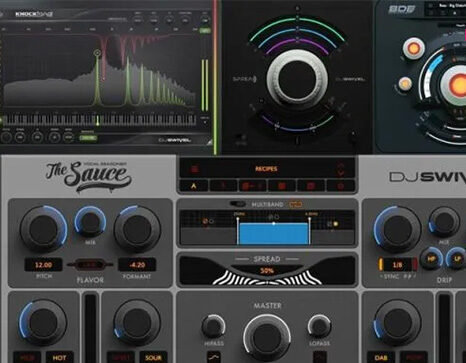The image size is (466, 363).
Task: Click the filter slope icon under Hipass
Action: [x=214, y=357]
